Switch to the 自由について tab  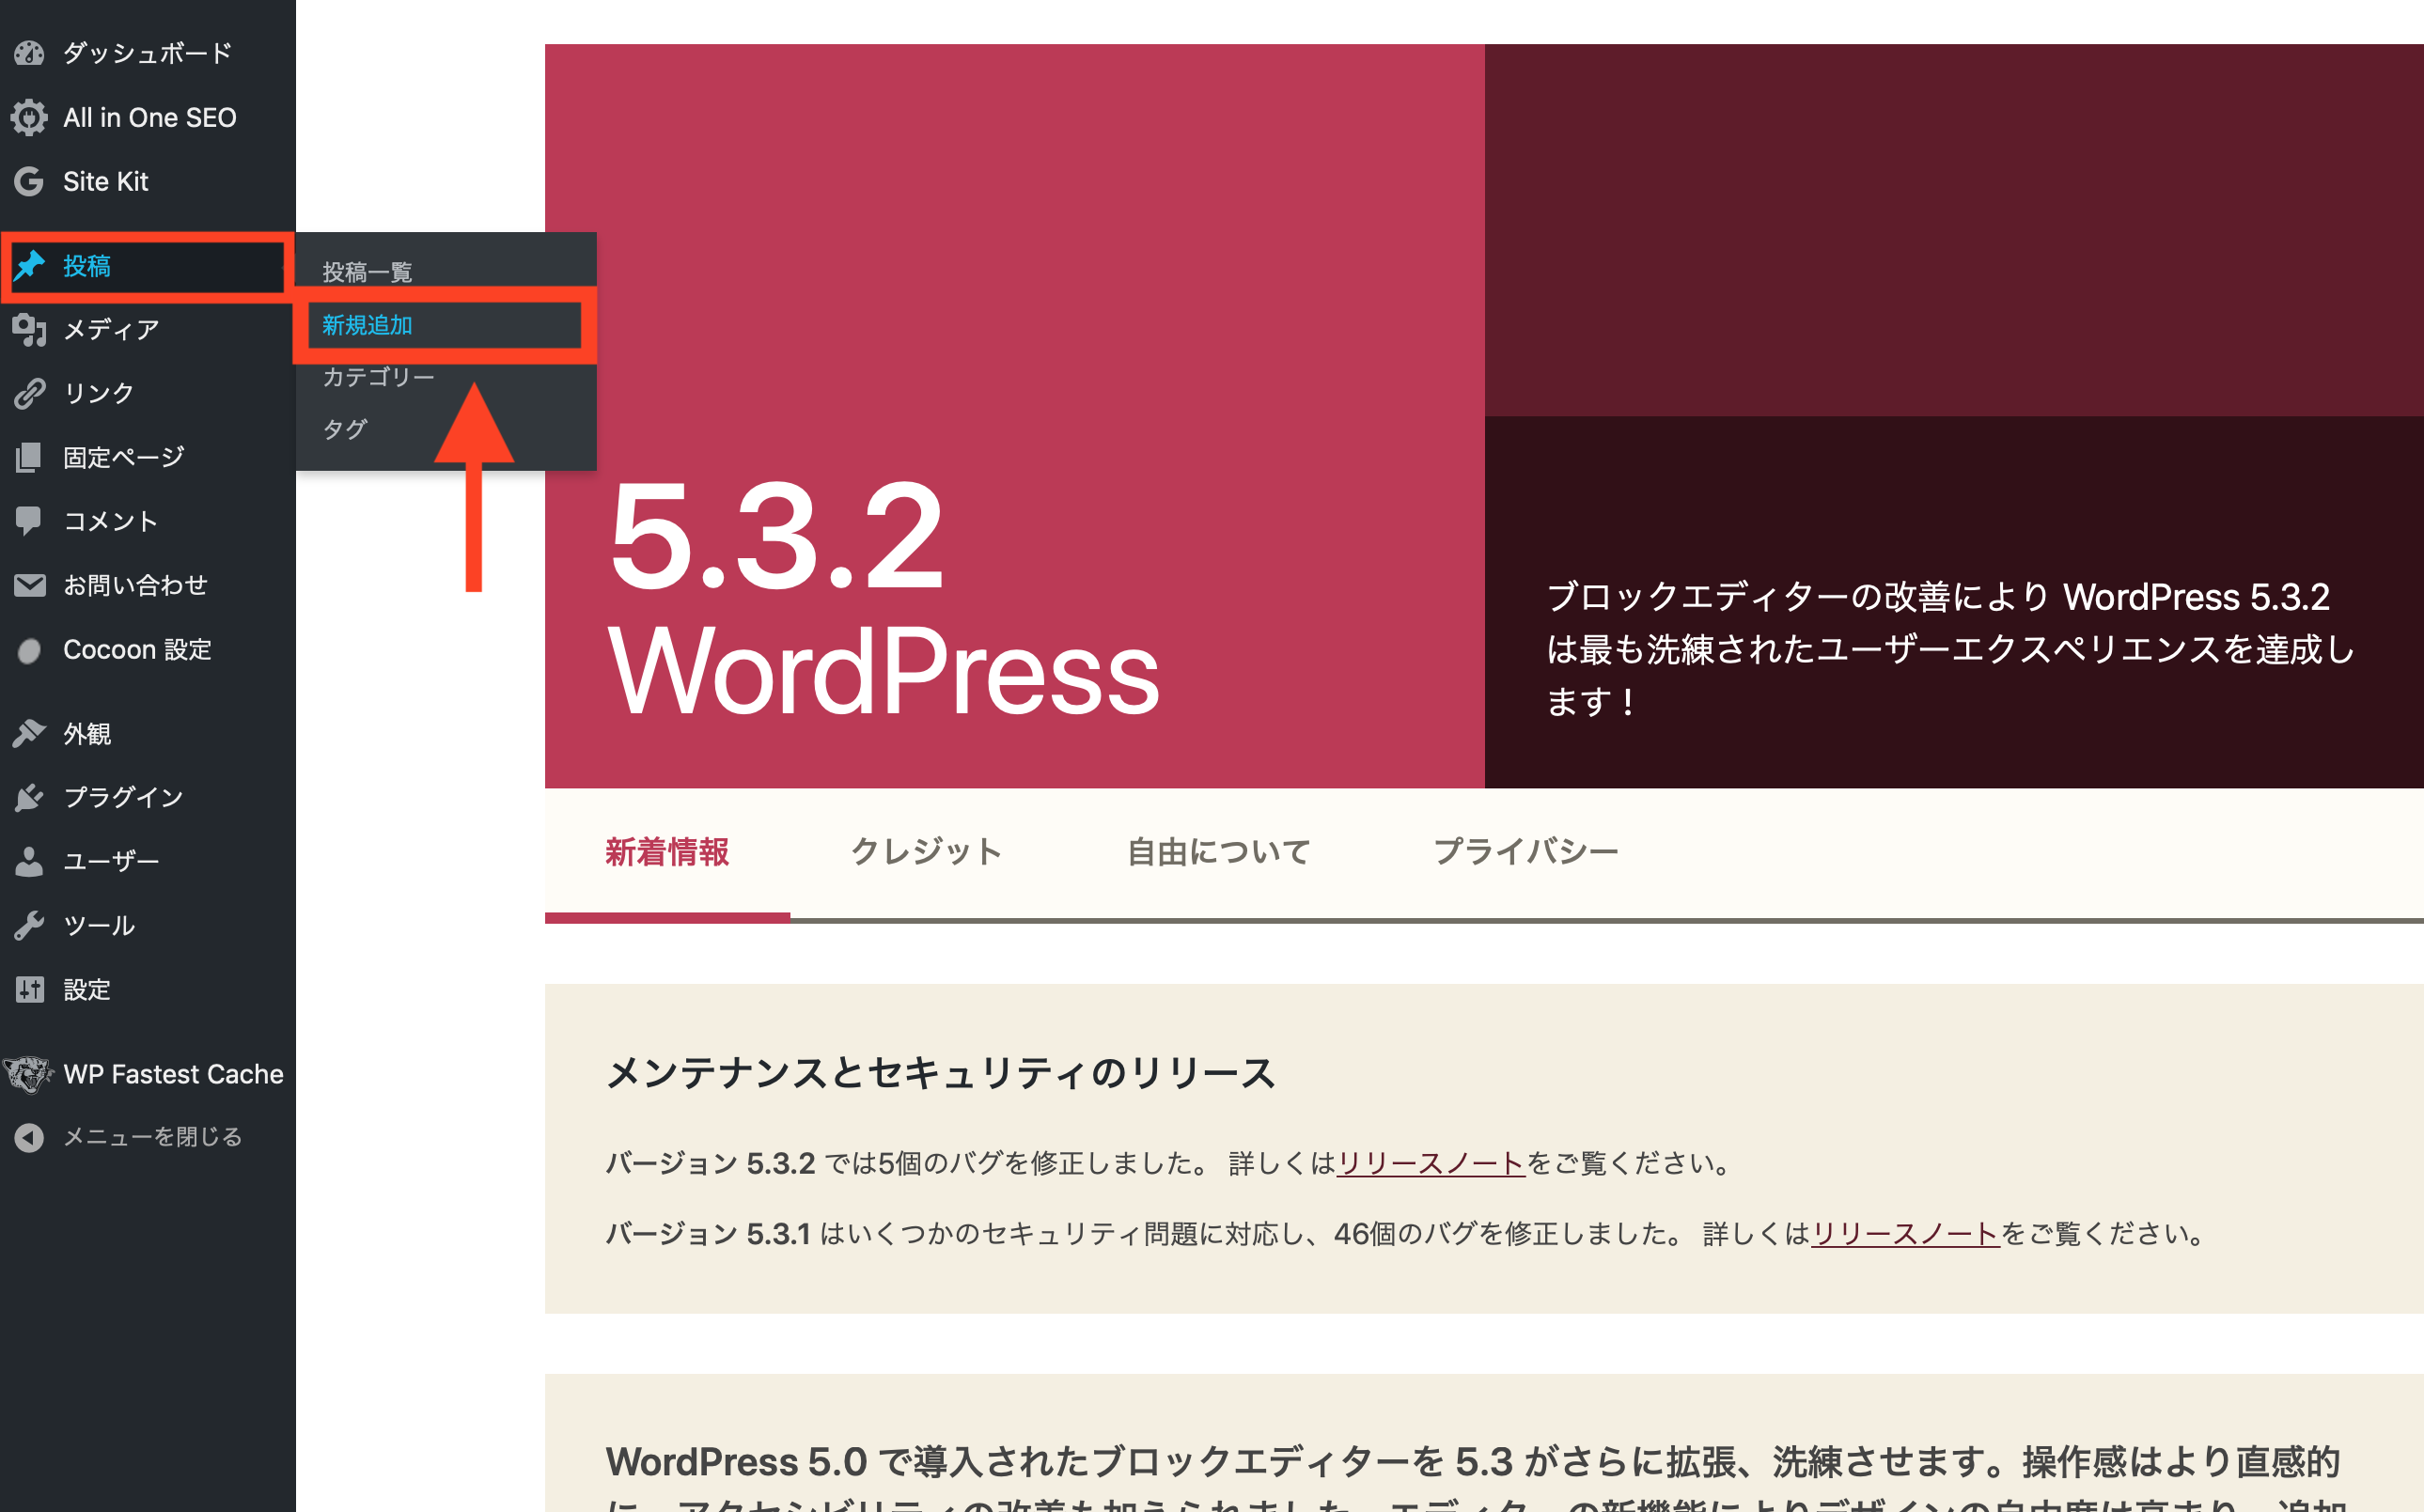pyautogui.click(x=1218, y=852)
